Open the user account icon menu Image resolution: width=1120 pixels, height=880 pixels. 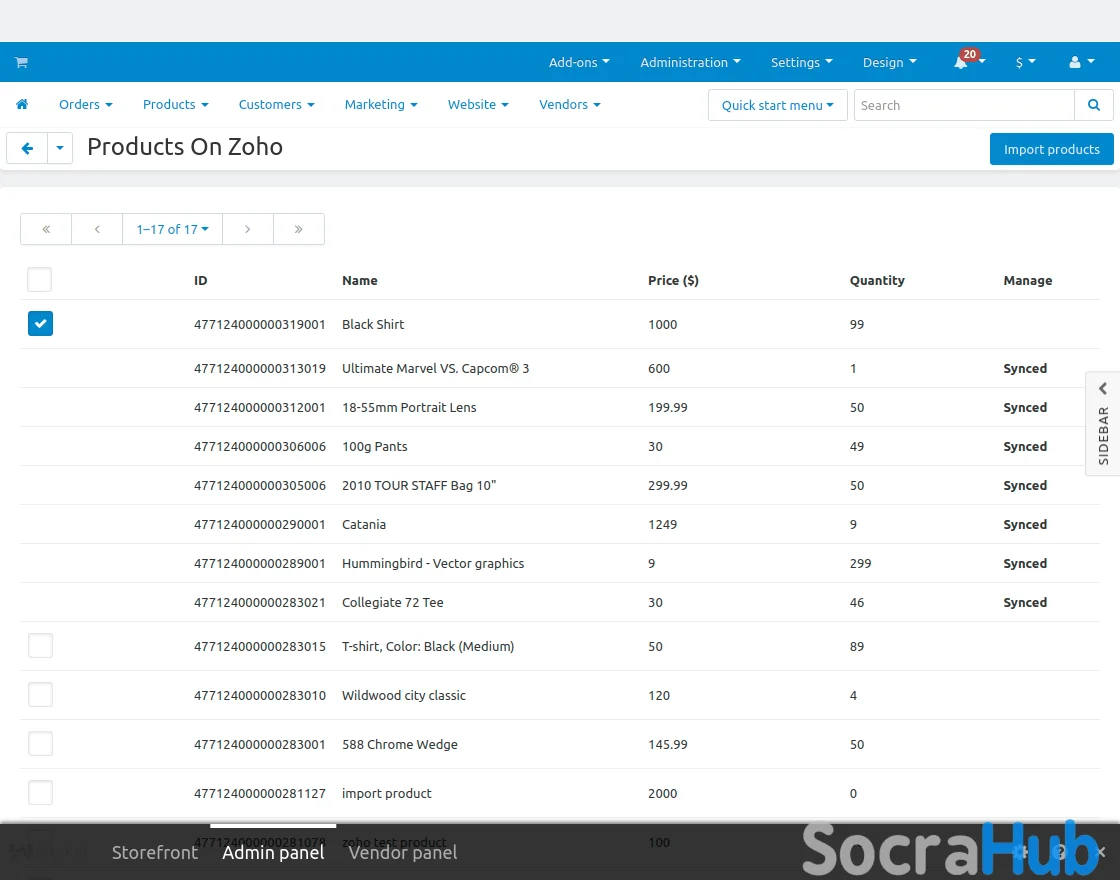pos(1080,62)
